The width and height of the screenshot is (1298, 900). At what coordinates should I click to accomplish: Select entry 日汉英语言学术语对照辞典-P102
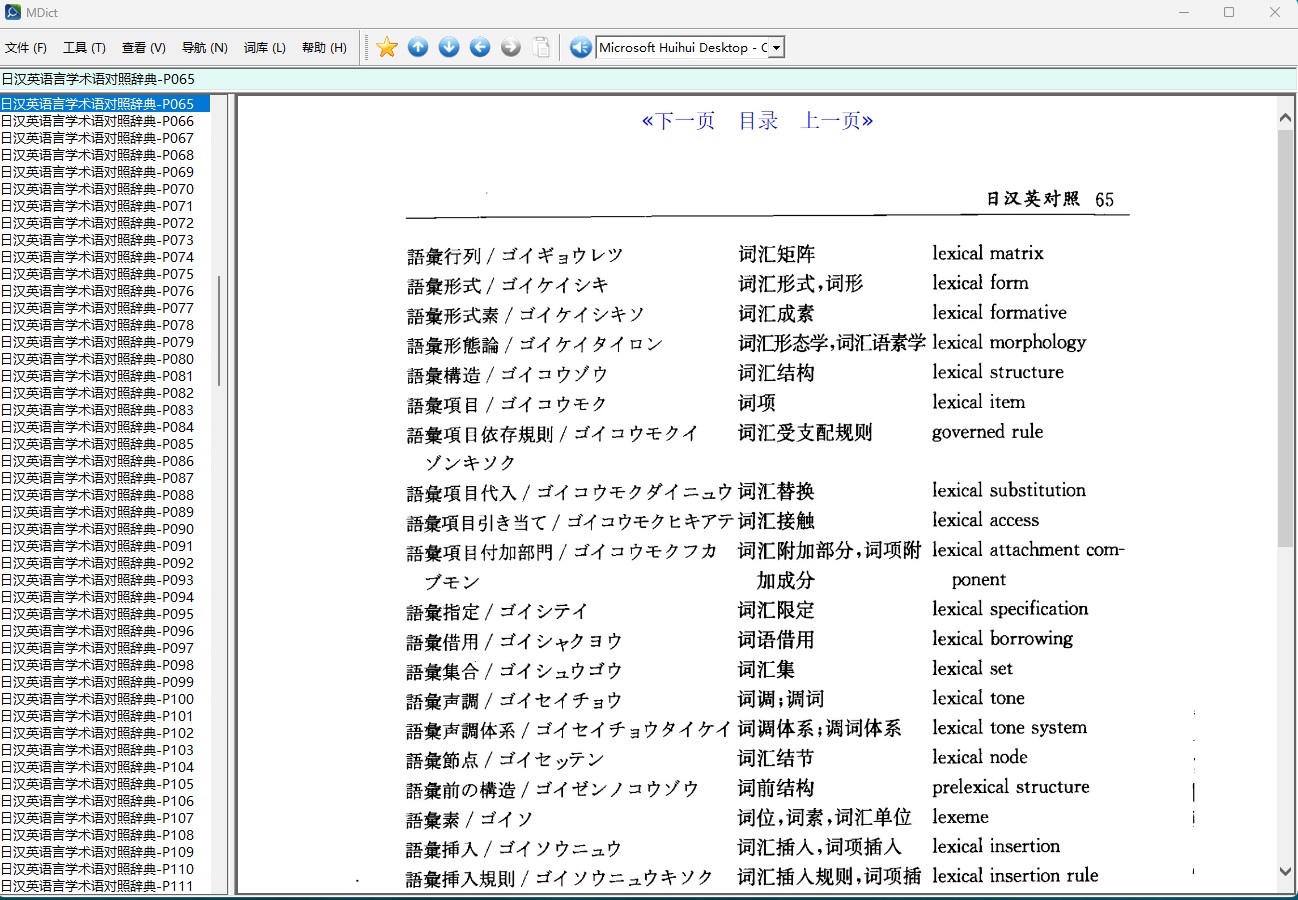(104, 733)
